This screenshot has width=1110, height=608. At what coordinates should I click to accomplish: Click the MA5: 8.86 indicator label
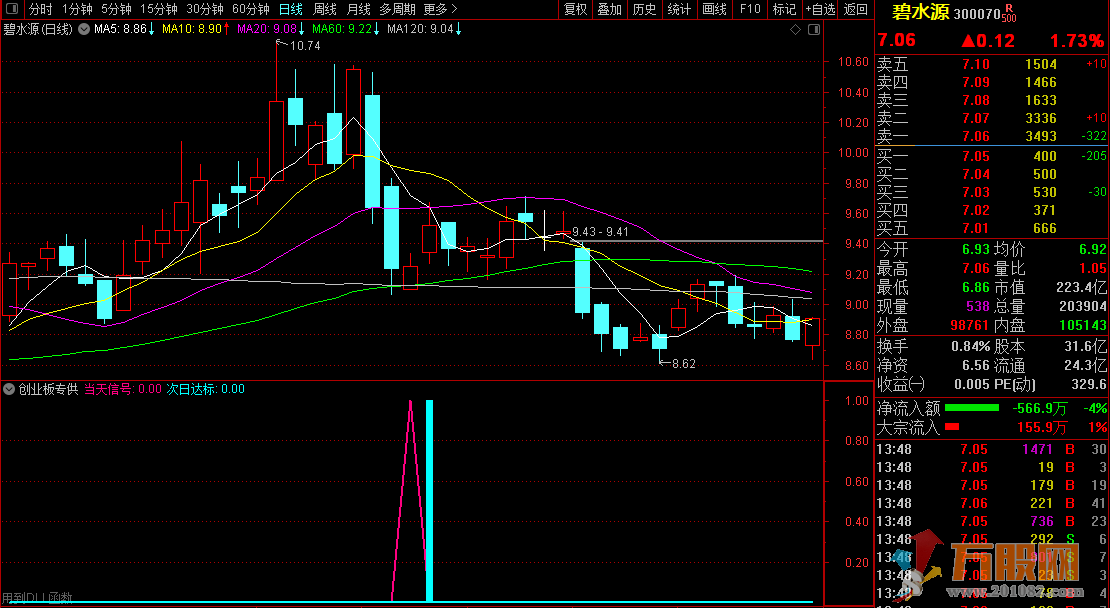[124, 29]
